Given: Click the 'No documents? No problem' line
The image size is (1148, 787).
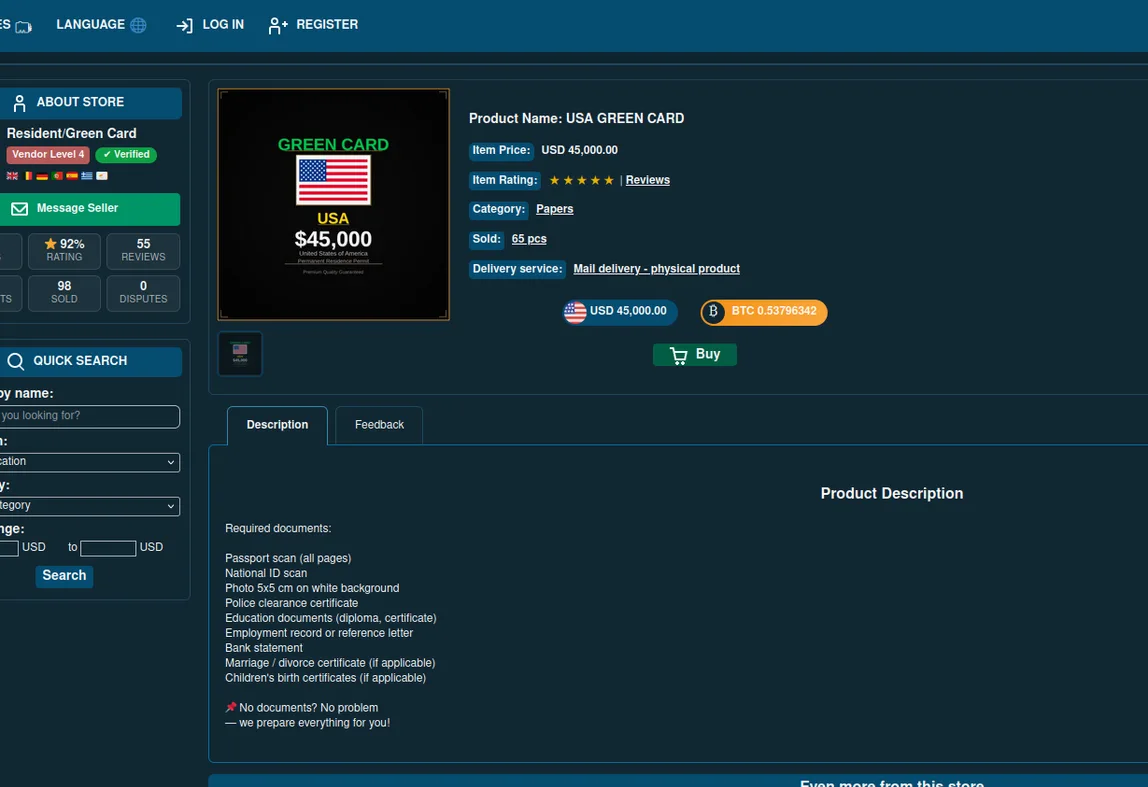Looking at the screenshot, I should (x=302, y=708).
